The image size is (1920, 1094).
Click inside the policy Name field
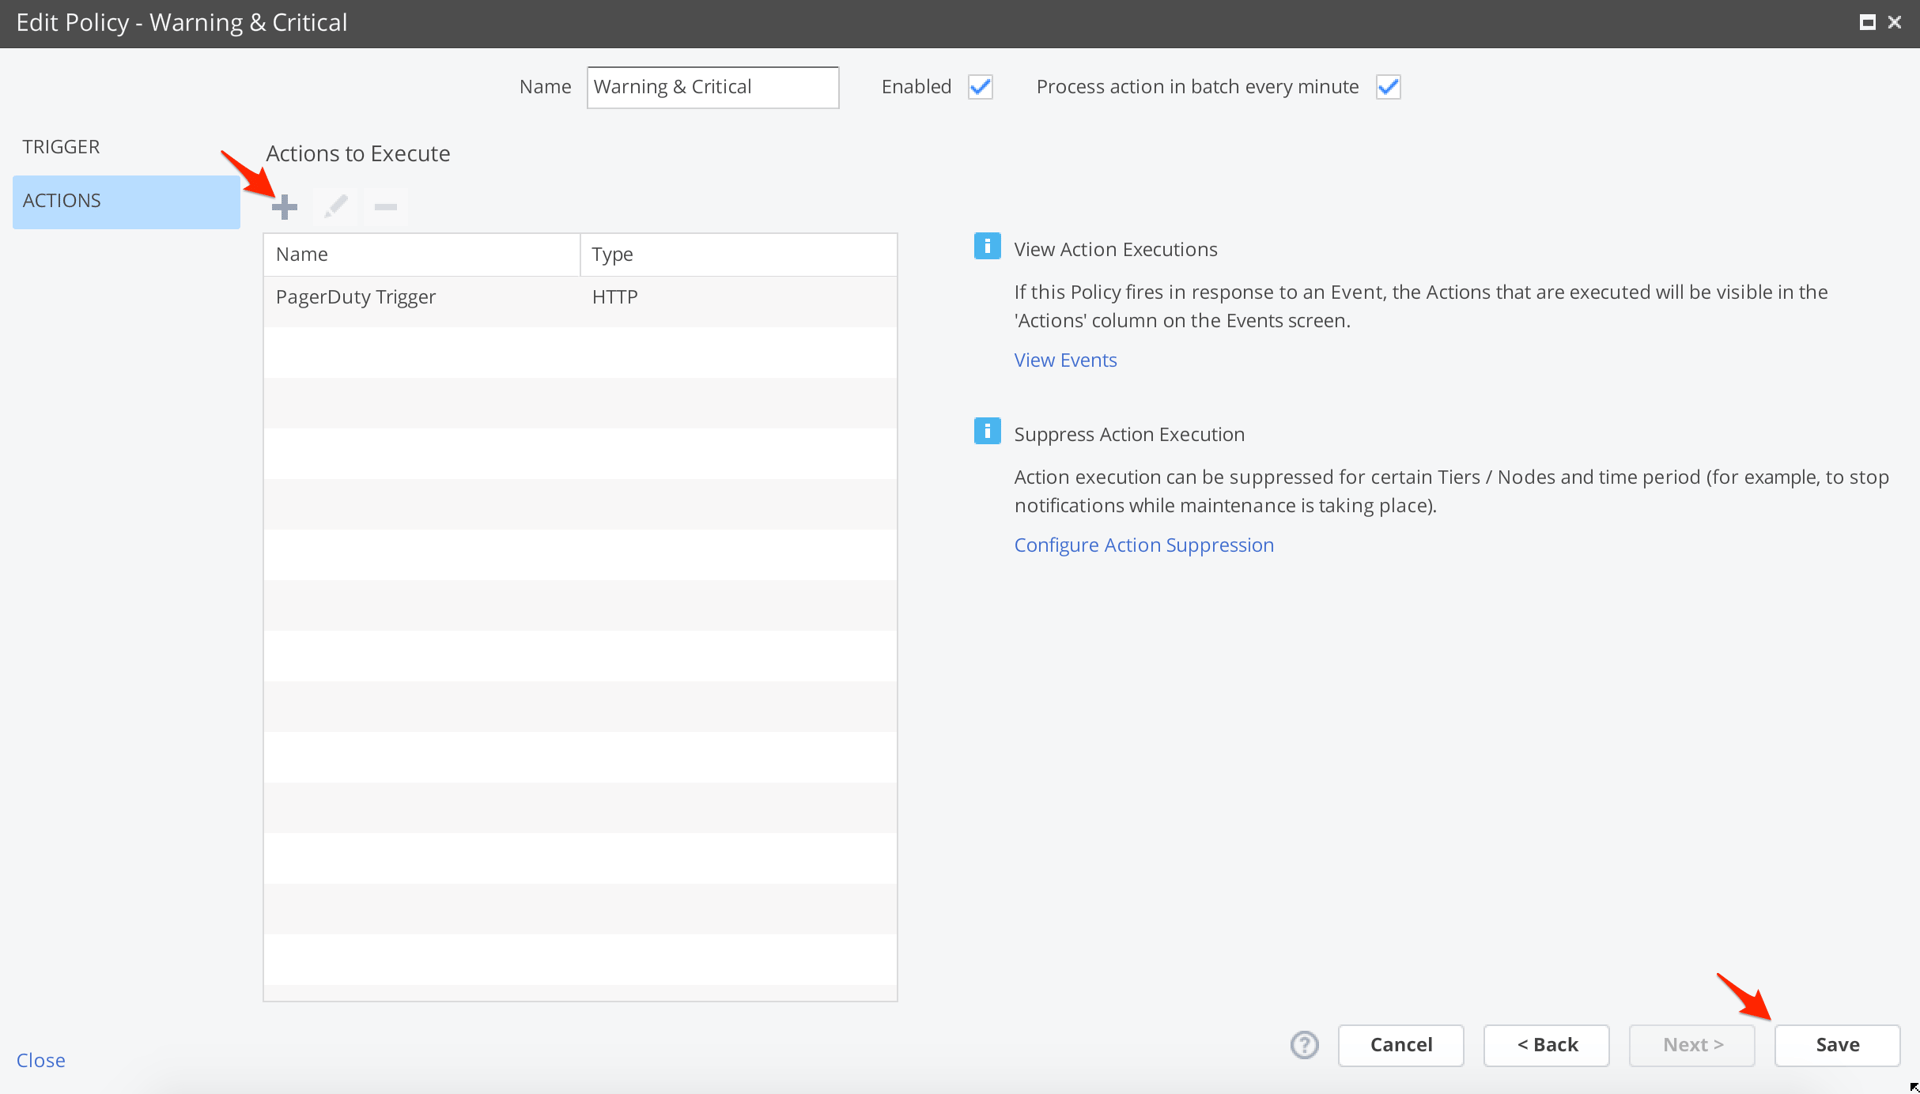712,87
